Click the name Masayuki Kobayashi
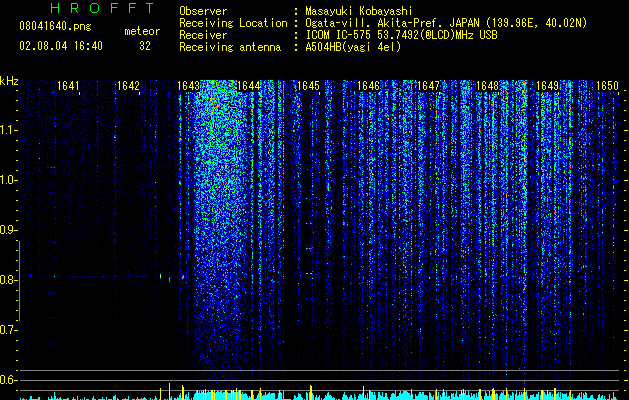Image resolution: width=629 pixels, height=400 pixels. click(359, 11)
